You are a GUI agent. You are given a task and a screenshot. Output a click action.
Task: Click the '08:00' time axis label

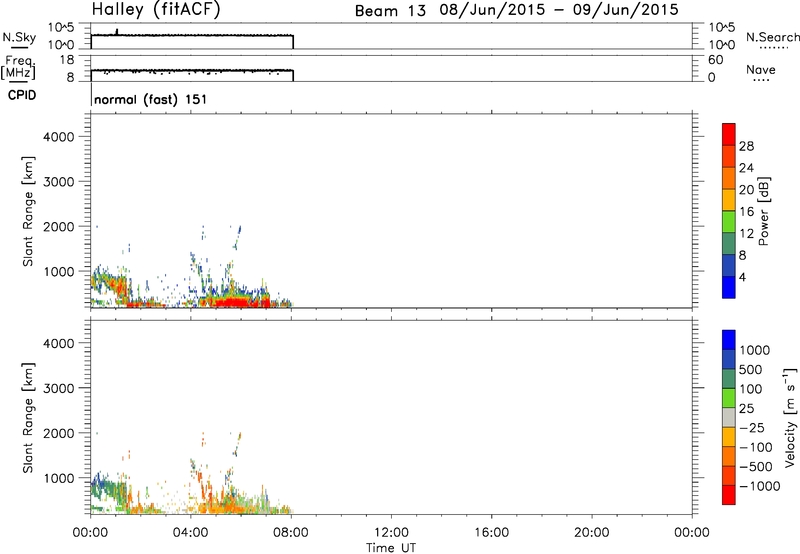291,533
